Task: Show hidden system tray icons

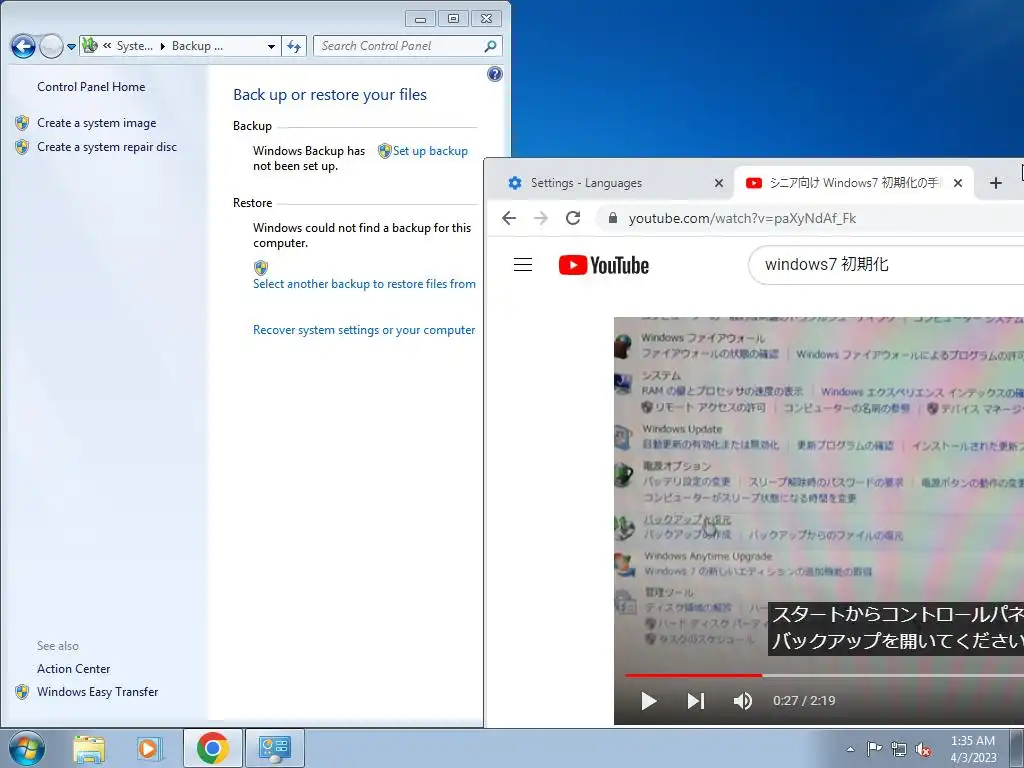Action: tap(850, 749)
